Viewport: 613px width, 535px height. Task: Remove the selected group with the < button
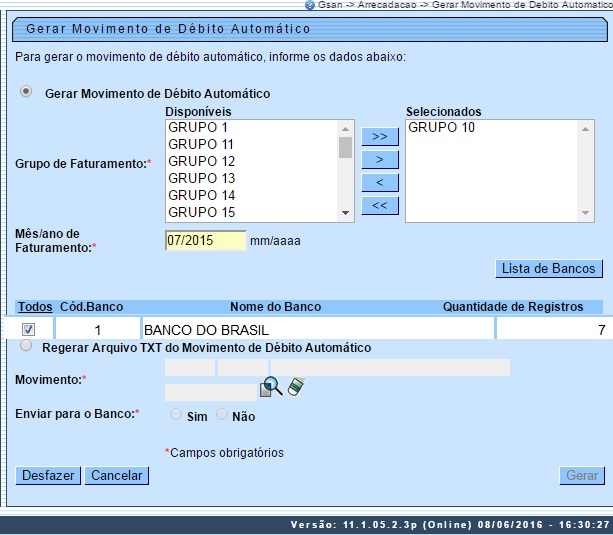[380, 182]
